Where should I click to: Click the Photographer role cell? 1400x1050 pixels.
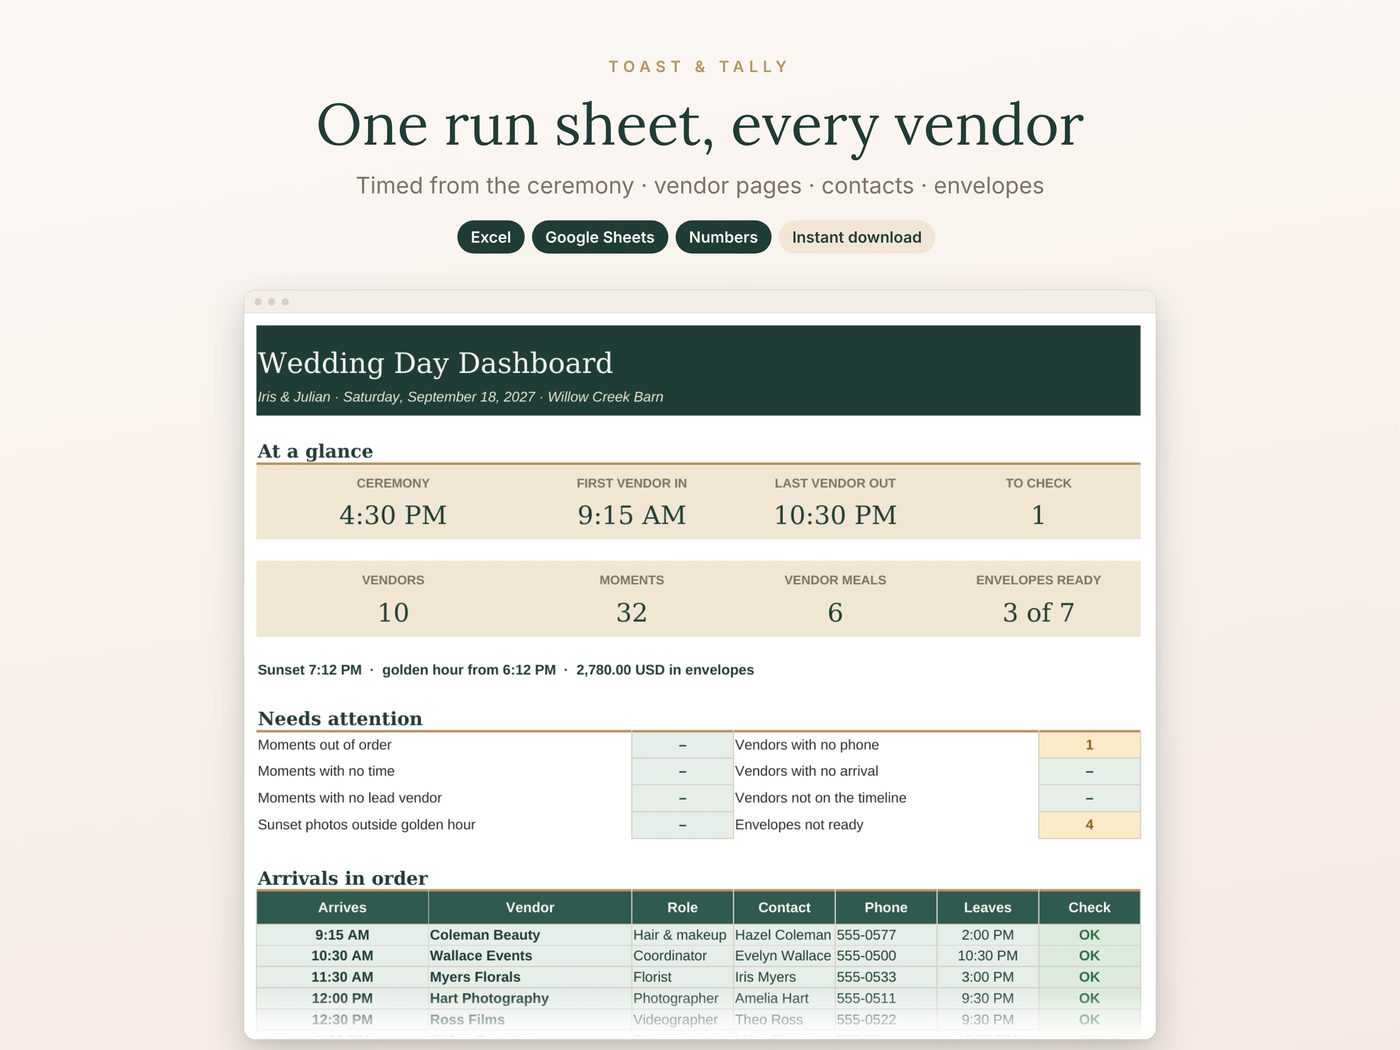tap(682, 998)
